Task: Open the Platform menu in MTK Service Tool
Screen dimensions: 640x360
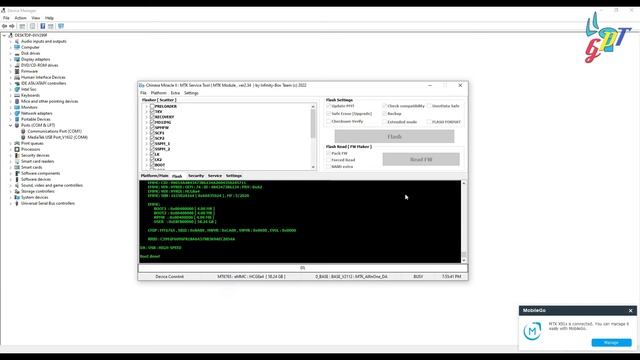Action: click(158, 93)
